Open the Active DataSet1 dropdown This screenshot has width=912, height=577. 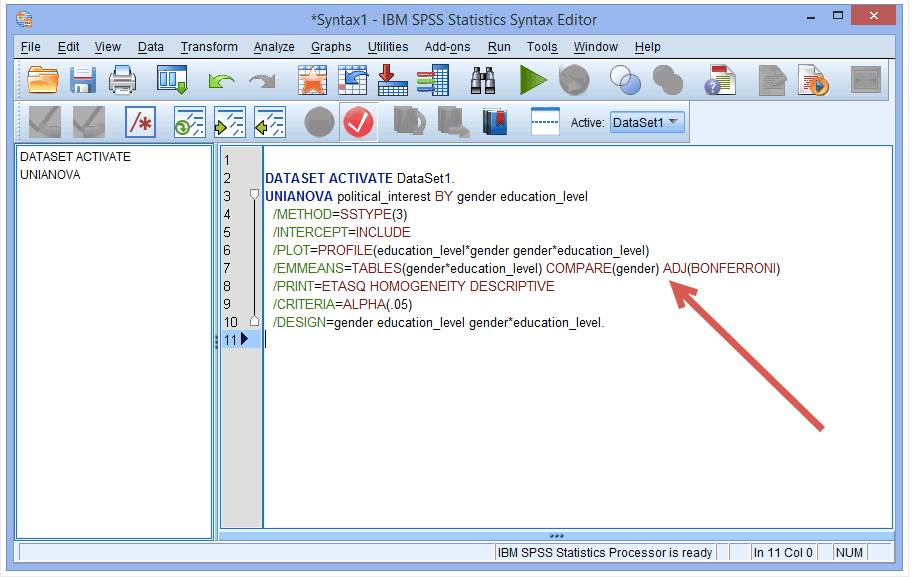[646, 122]
